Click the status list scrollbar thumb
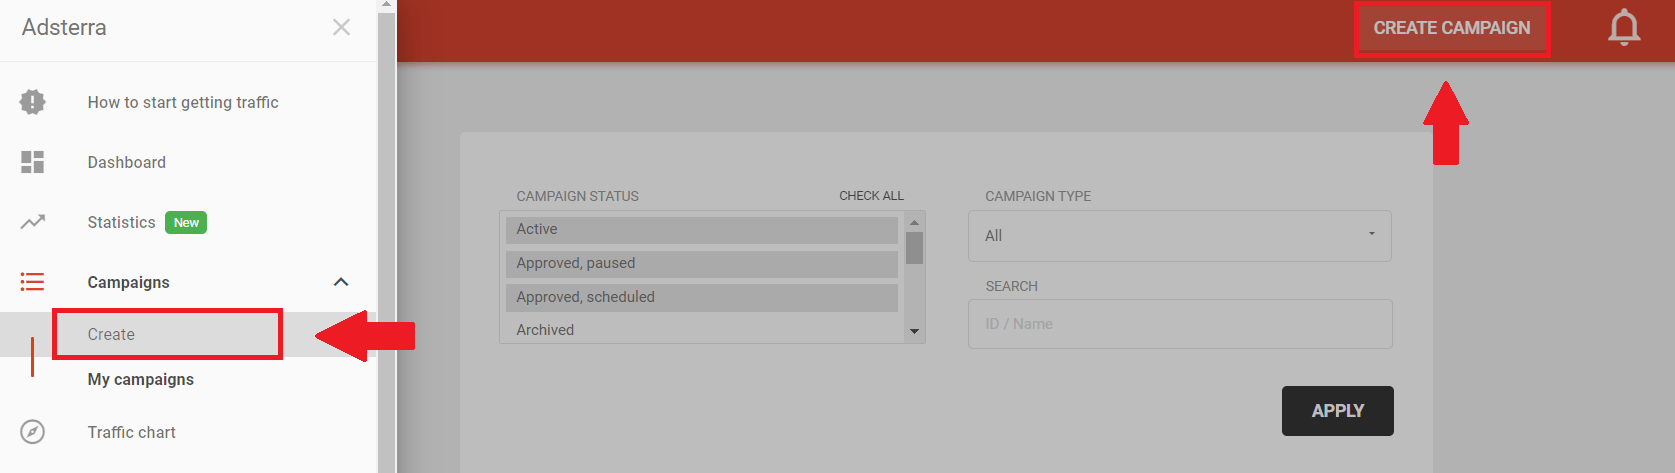The width and height of the screenshot is (1675, 473). (x=914, y=248)
